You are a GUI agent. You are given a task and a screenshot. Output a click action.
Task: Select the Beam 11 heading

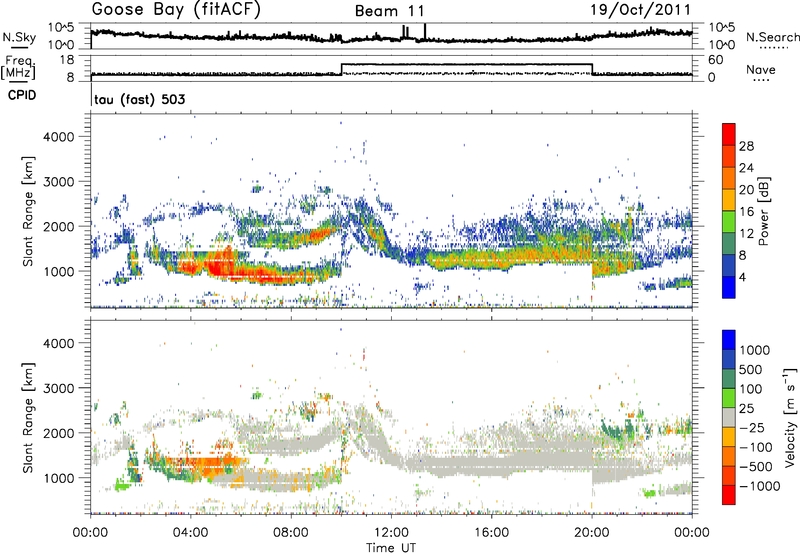tap(390, 11)
